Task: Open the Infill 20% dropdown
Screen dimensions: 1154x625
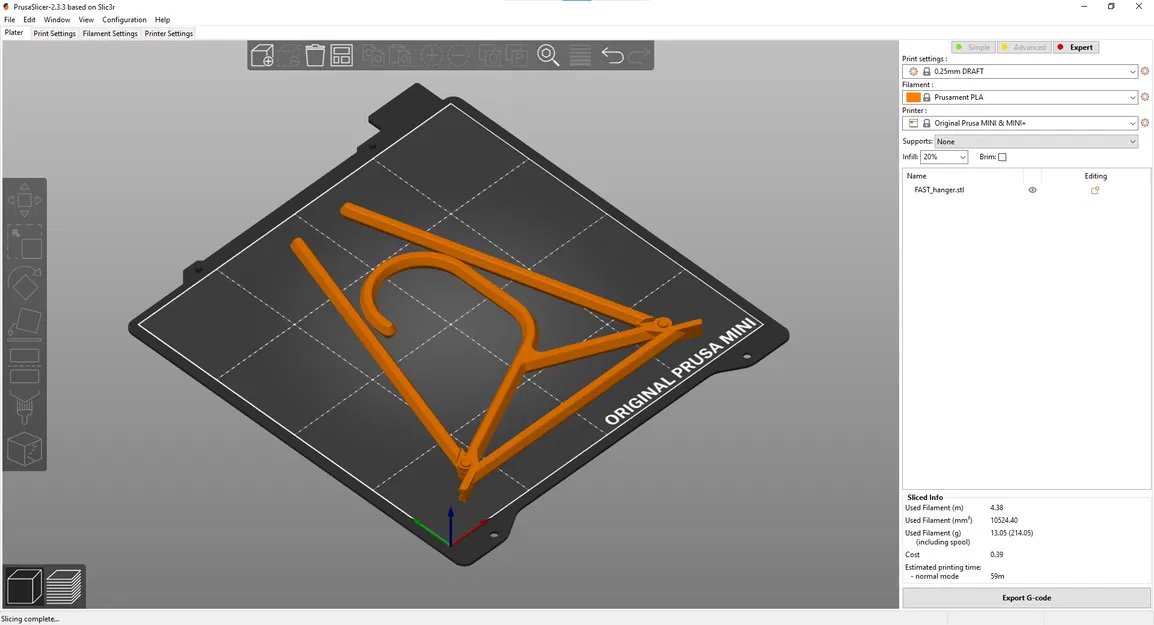Action: (x=944, y=157)
